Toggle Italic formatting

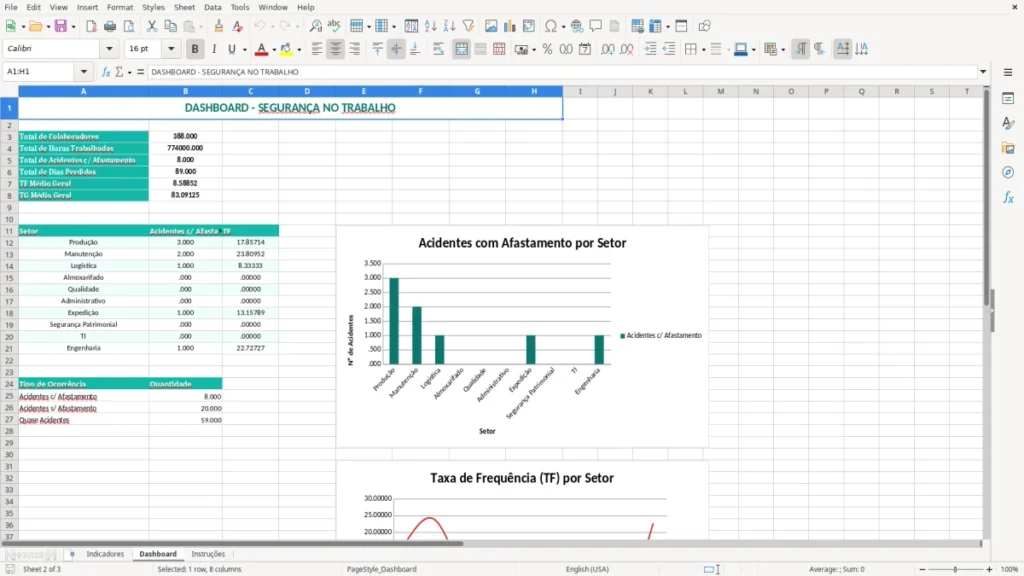[214, 49]
